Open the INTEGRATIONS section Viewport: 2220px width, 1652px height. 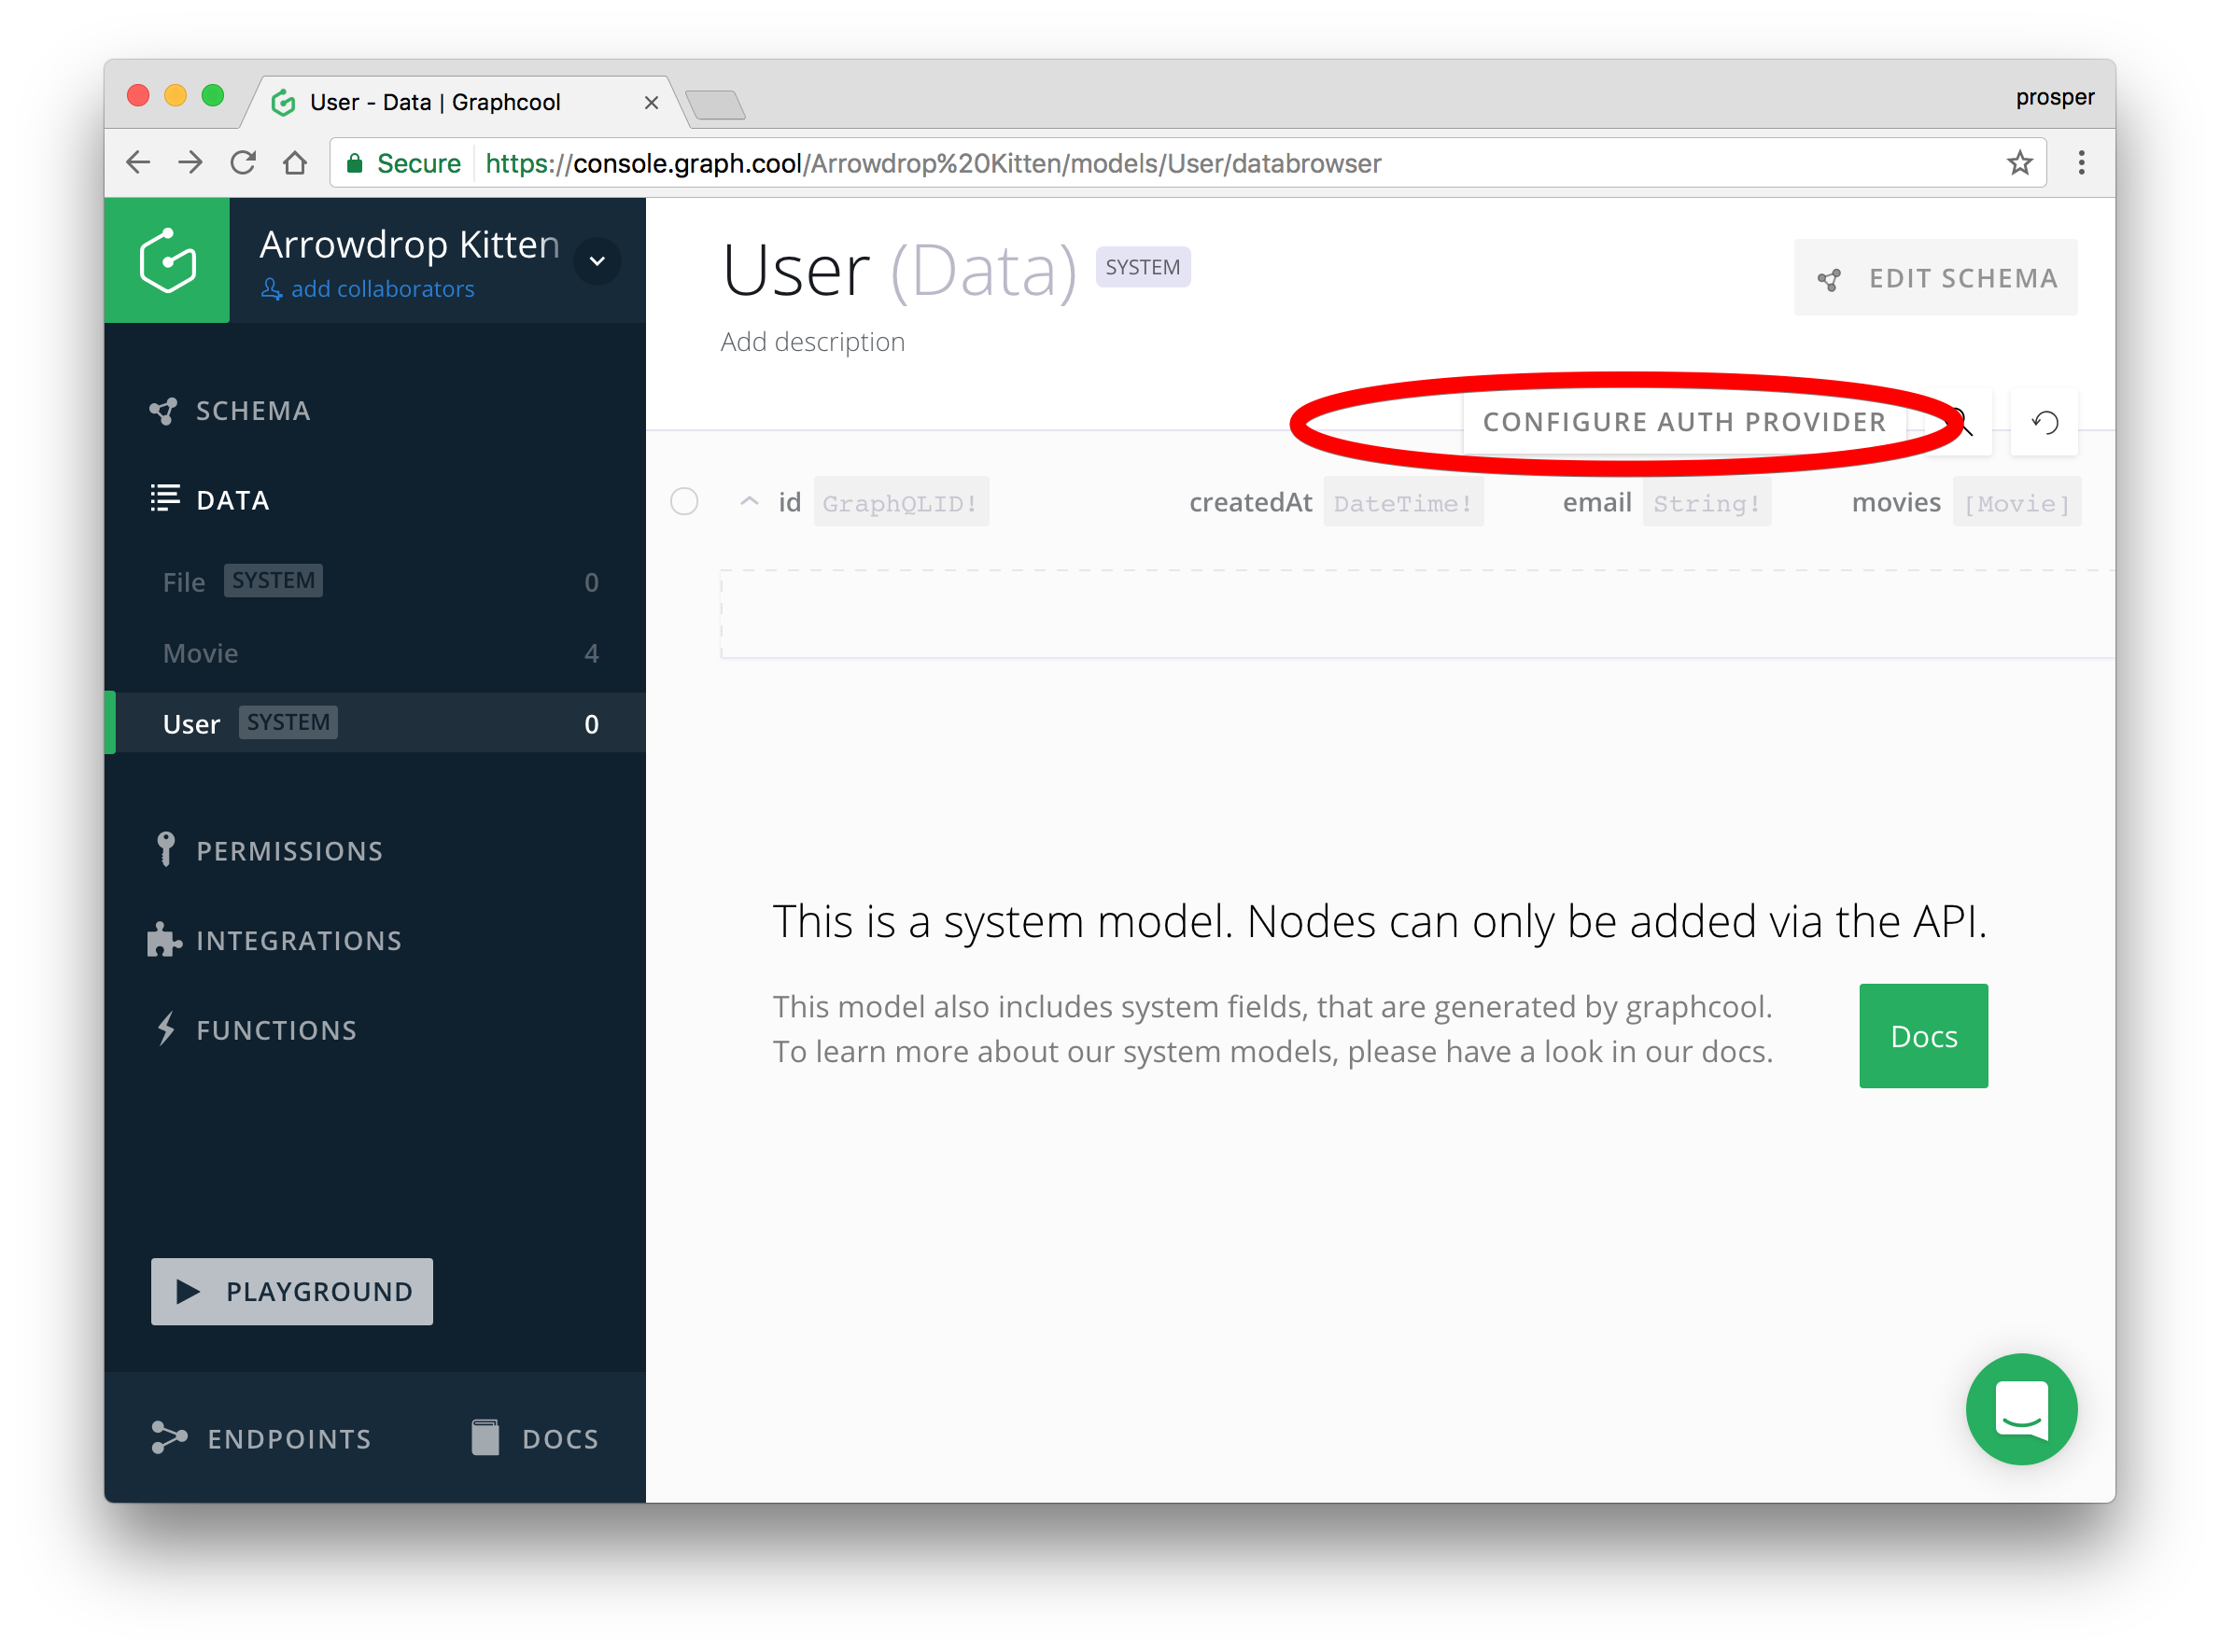(275, 940)
